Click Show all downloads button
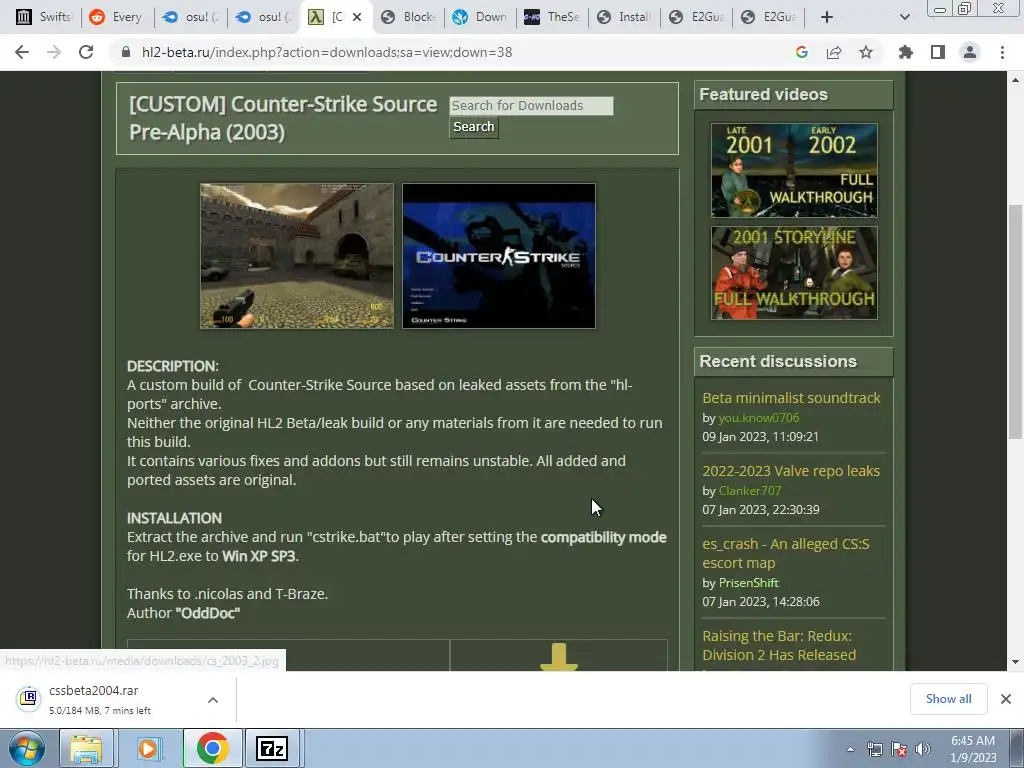 [x=948, y=699]
